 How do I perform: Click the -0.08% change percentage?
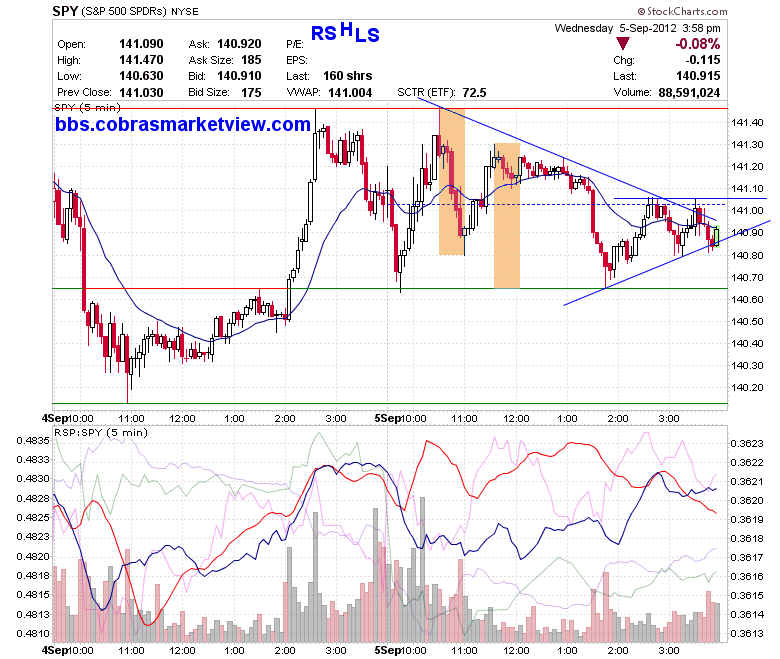(x=697, y=44)
